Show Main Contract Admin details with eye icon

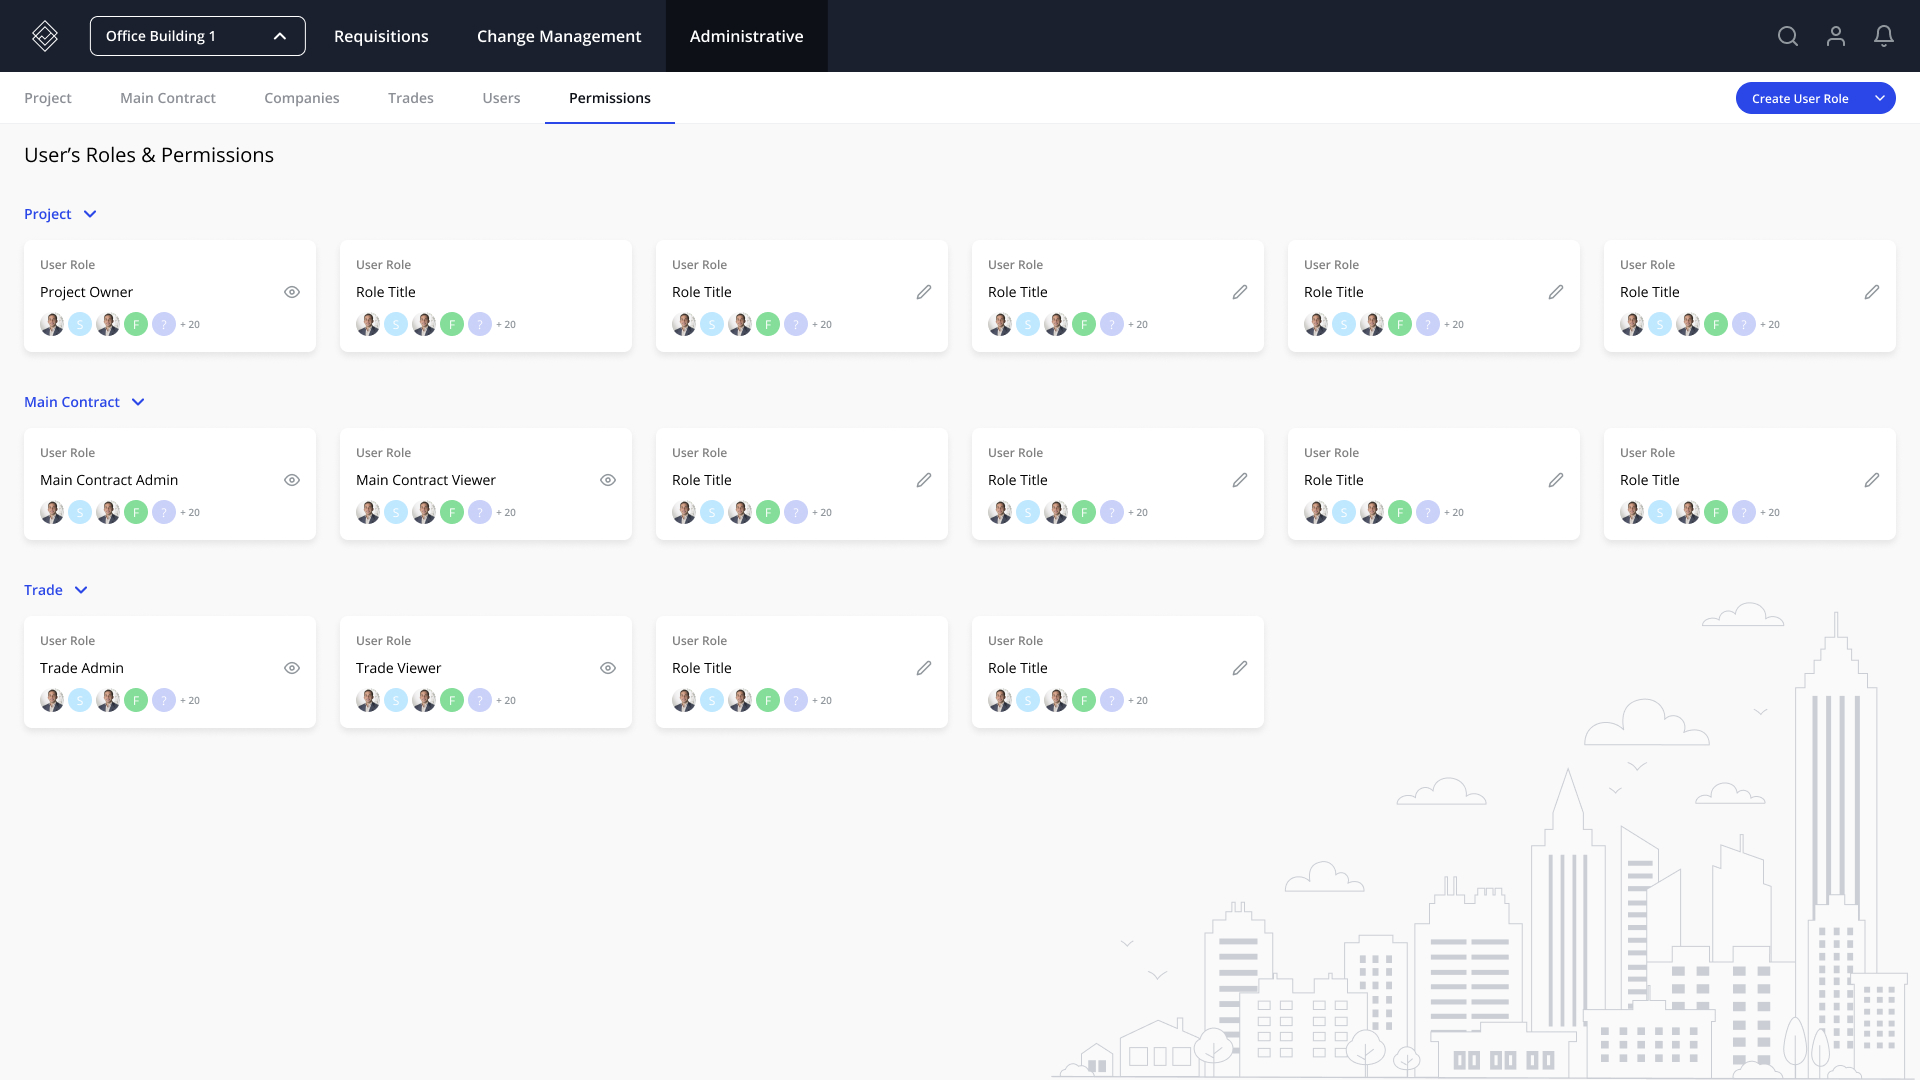pos(292,480)
